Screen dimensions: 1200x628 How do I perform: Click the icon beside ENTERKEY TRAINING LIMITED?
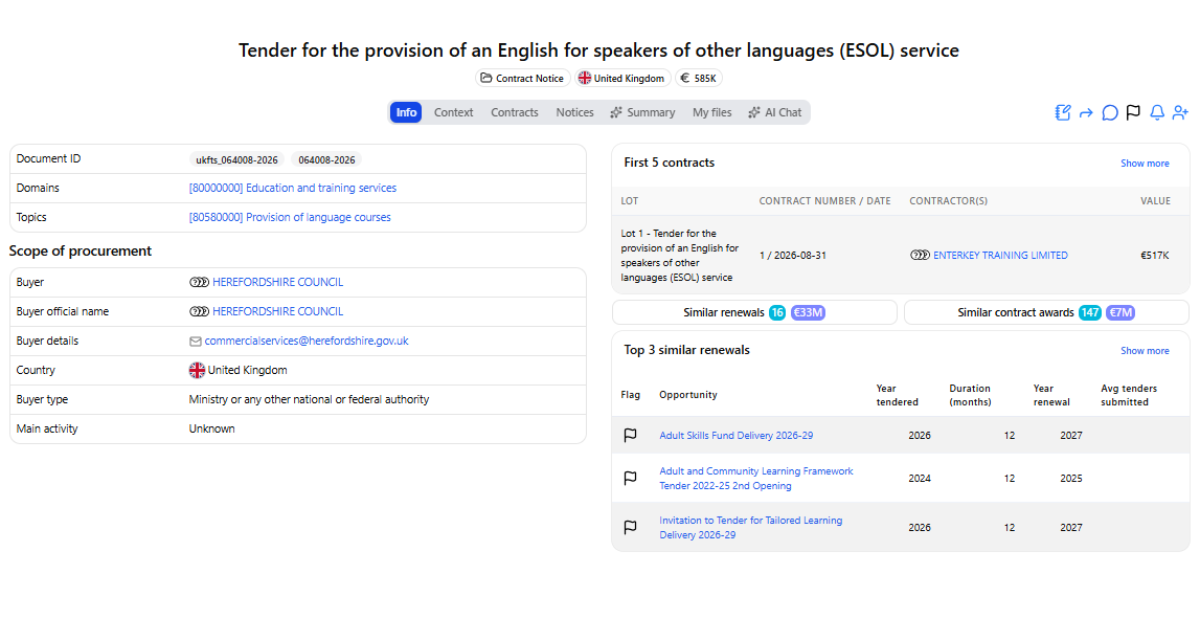(920, 256)
